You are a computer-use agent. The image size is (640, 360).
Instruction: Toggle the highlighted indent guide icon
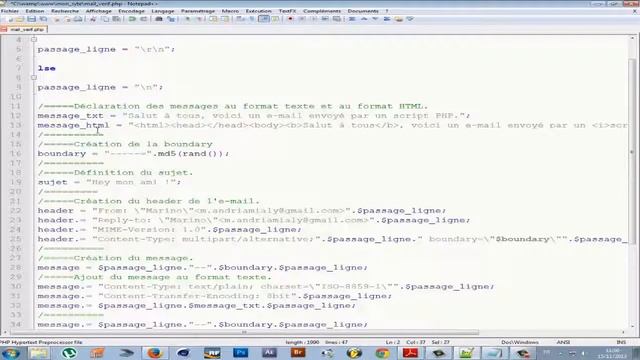(264, 19)
